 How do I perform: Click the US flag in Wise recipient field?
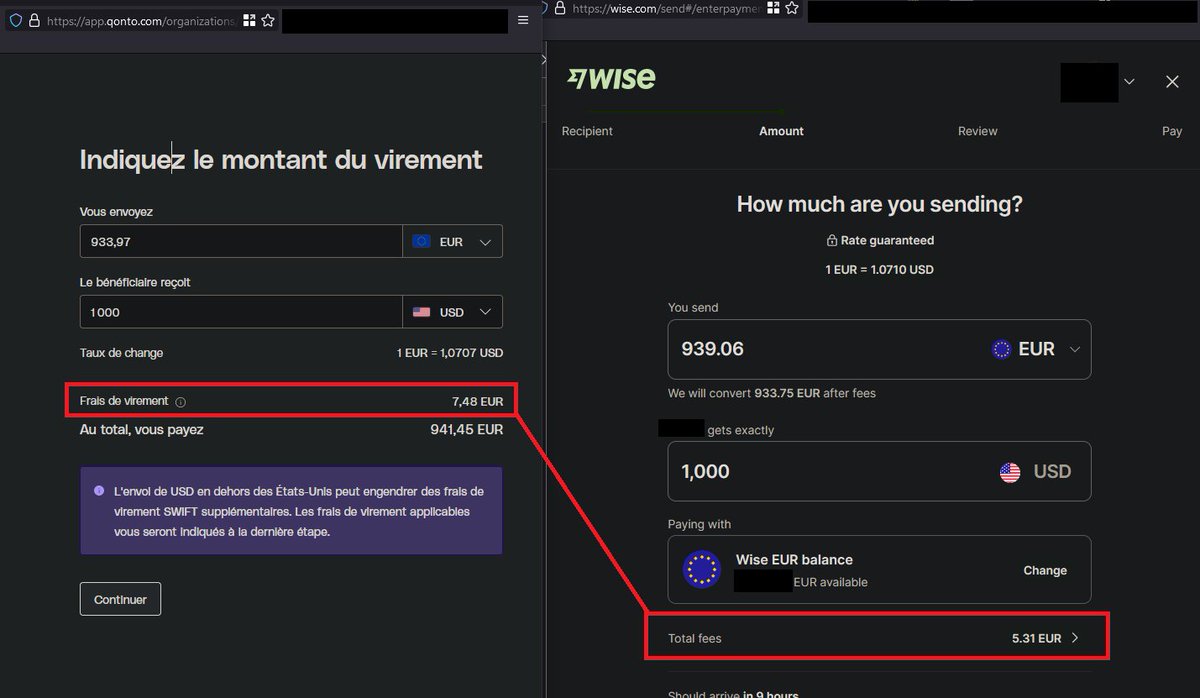1010,472
